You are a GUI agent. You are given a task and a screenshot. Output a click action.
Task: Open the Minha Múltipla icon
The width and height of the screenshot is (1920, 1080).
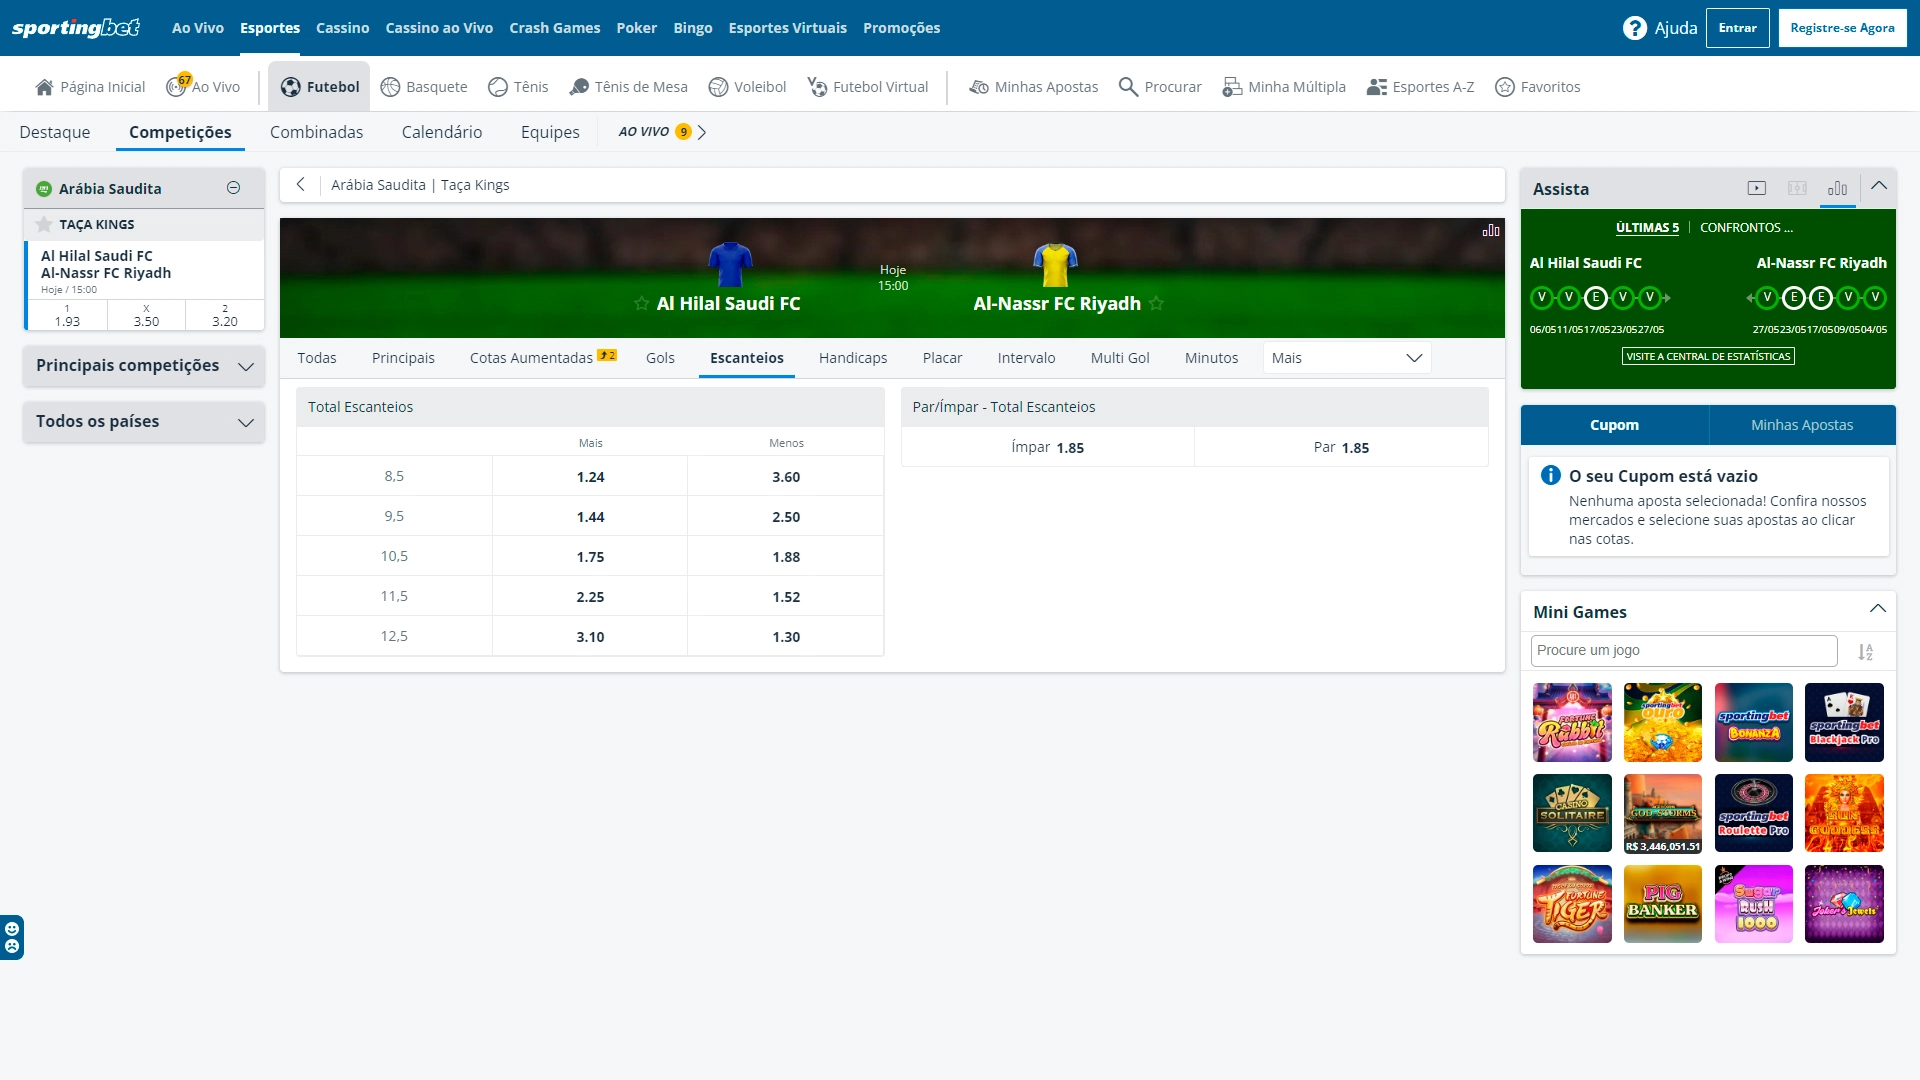click(1232, 87)
